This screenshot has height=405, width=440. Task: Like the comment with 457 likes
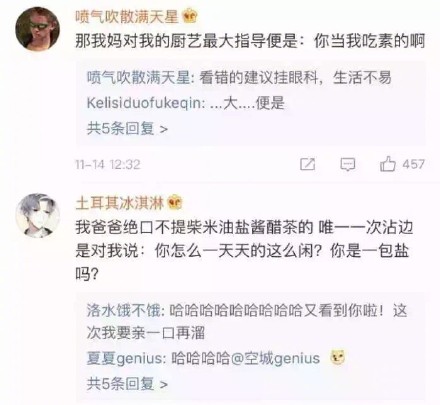point(388,164)
